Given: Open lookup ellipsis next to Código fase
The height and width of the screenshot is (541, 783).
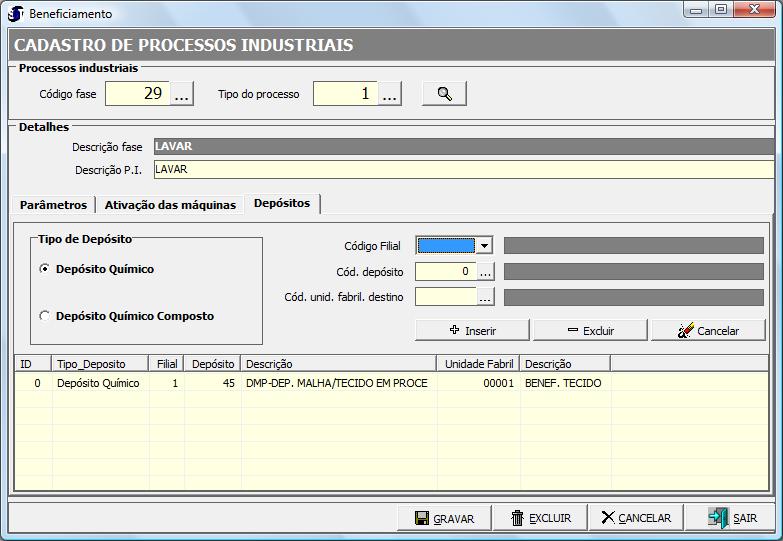Looking at the screenshot, I should pos(182,95).
